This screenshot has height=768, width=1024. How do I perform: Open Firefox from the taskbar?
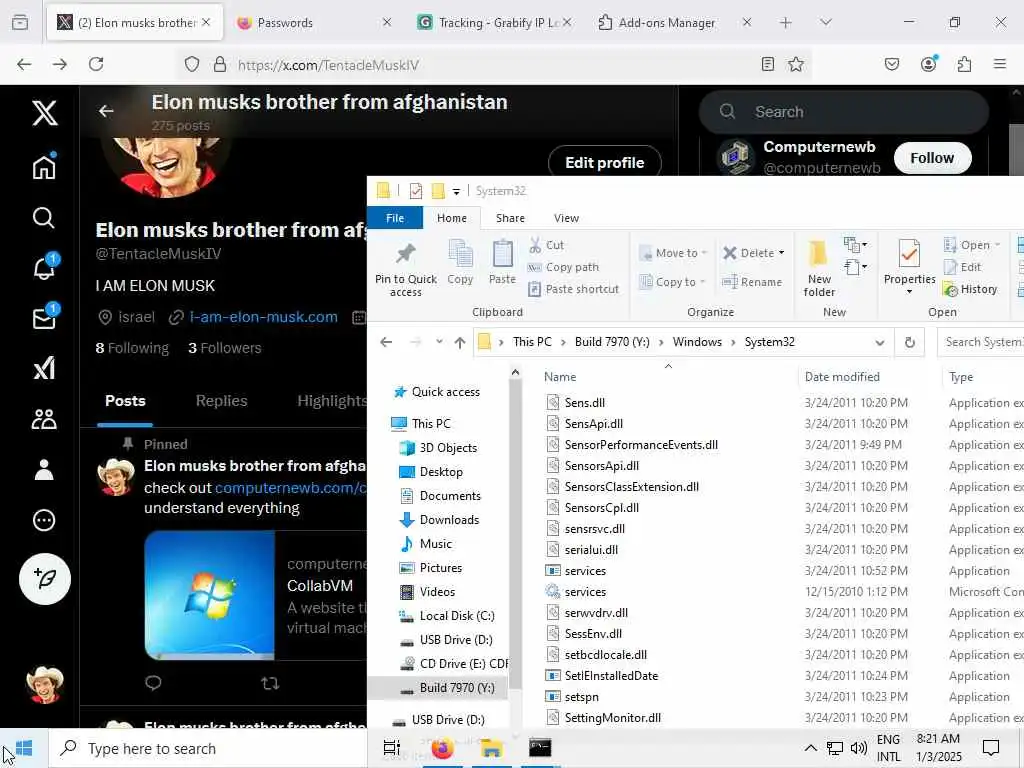pyautogui.click(x=442, y=748)
